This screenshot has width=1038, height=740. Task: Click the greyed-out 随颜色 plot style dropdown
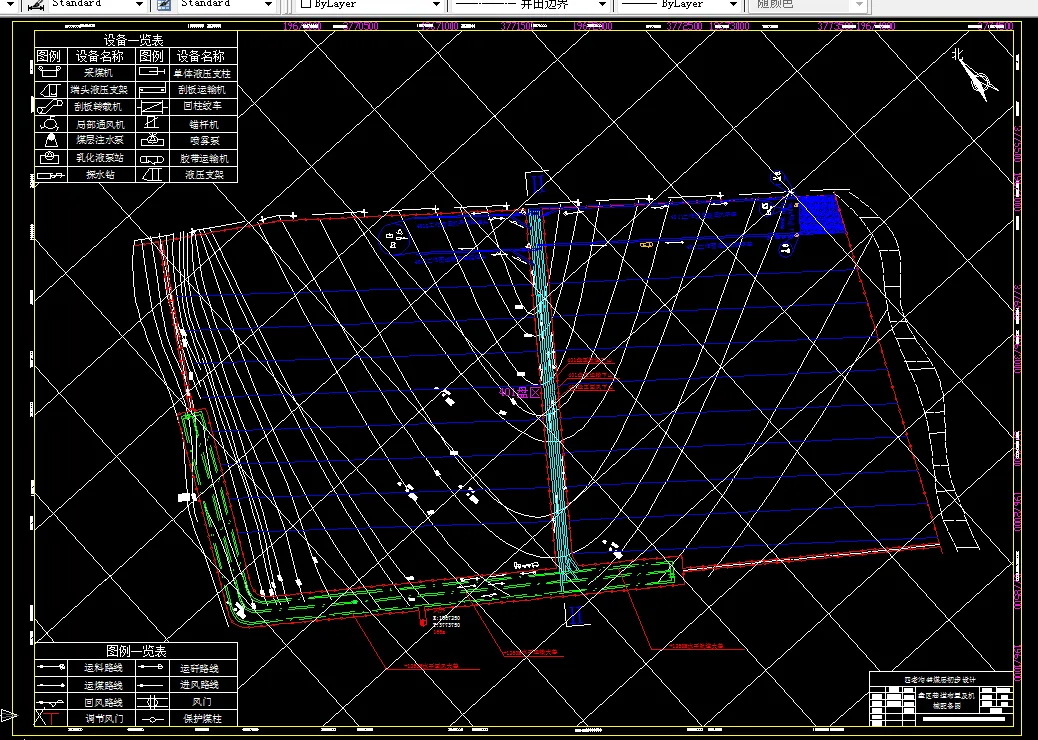coord(808,5)
